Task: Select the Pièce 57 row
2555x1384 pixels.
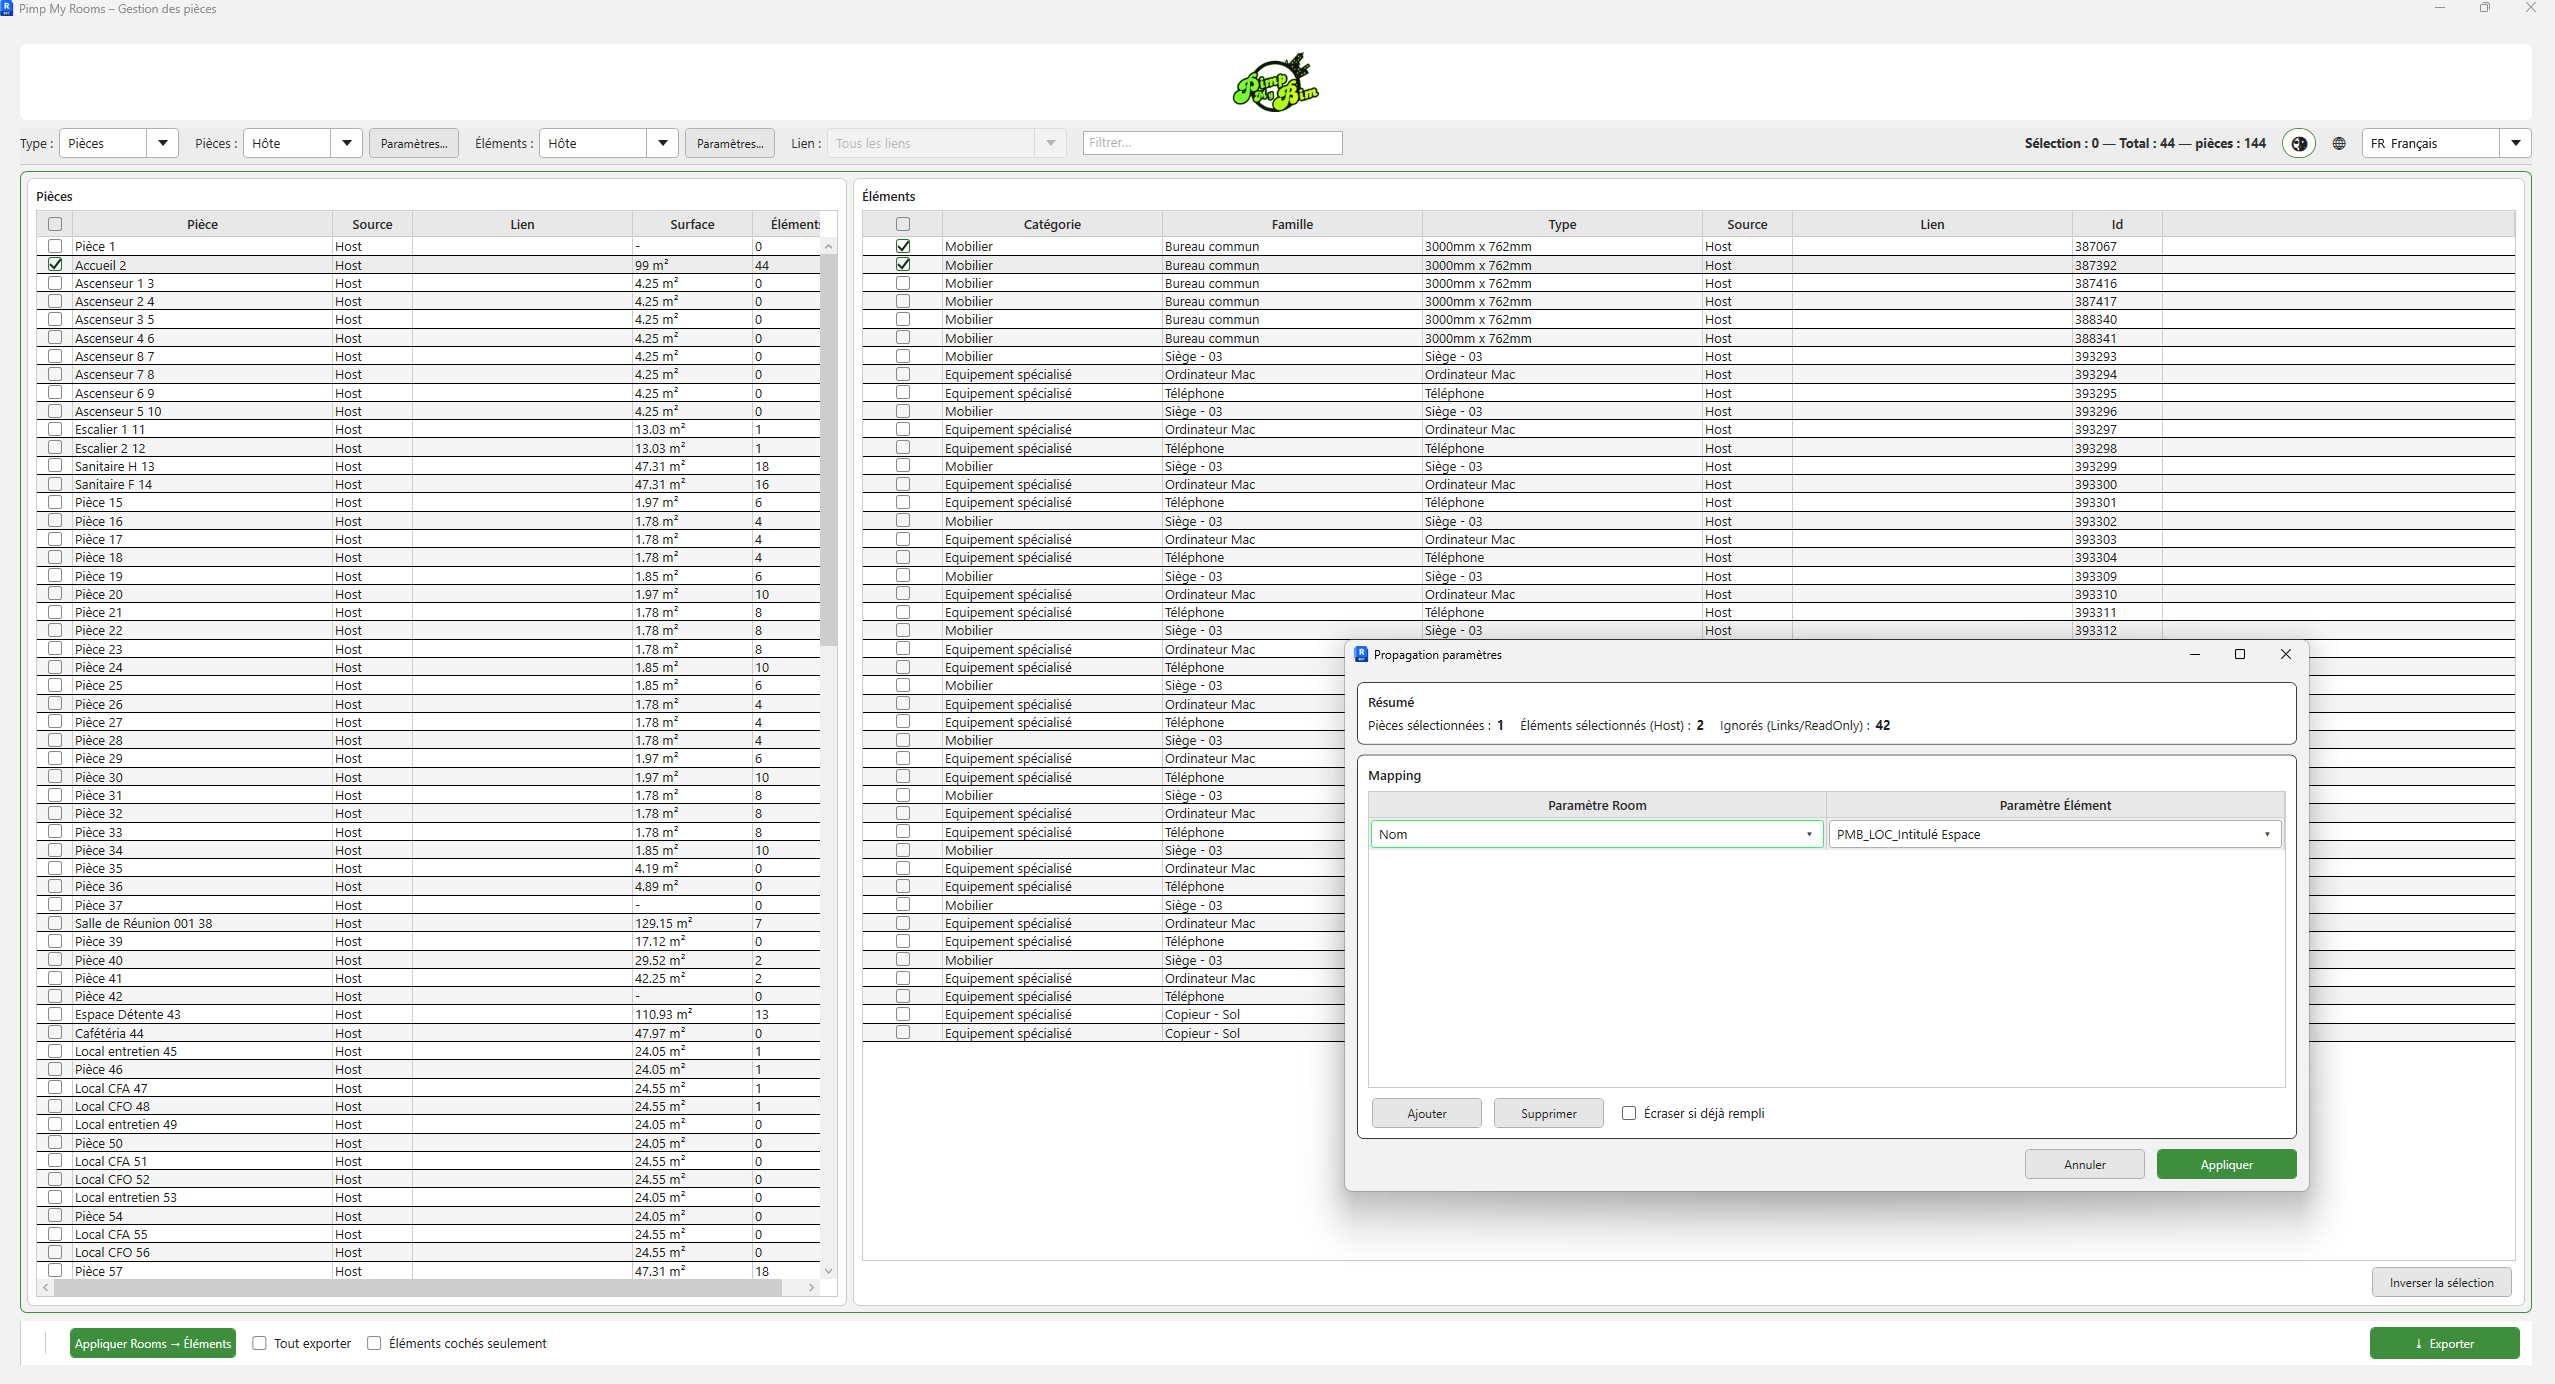Action: 428,1271
